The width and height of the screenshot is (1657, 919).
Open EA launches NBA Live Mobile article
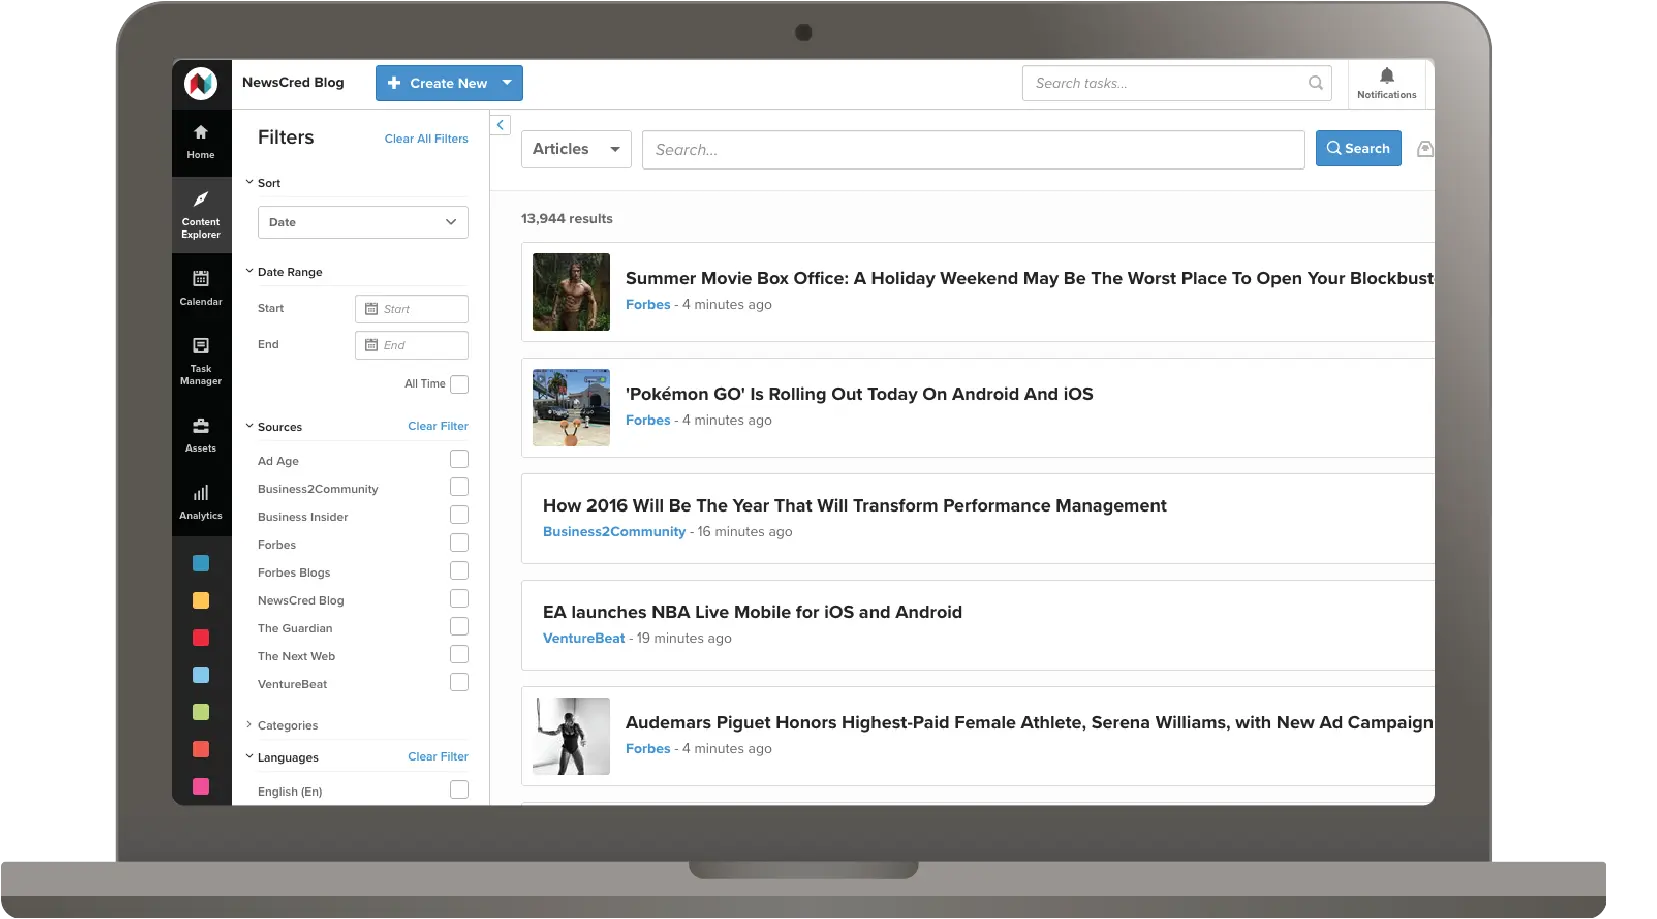(x=752, y=612)
